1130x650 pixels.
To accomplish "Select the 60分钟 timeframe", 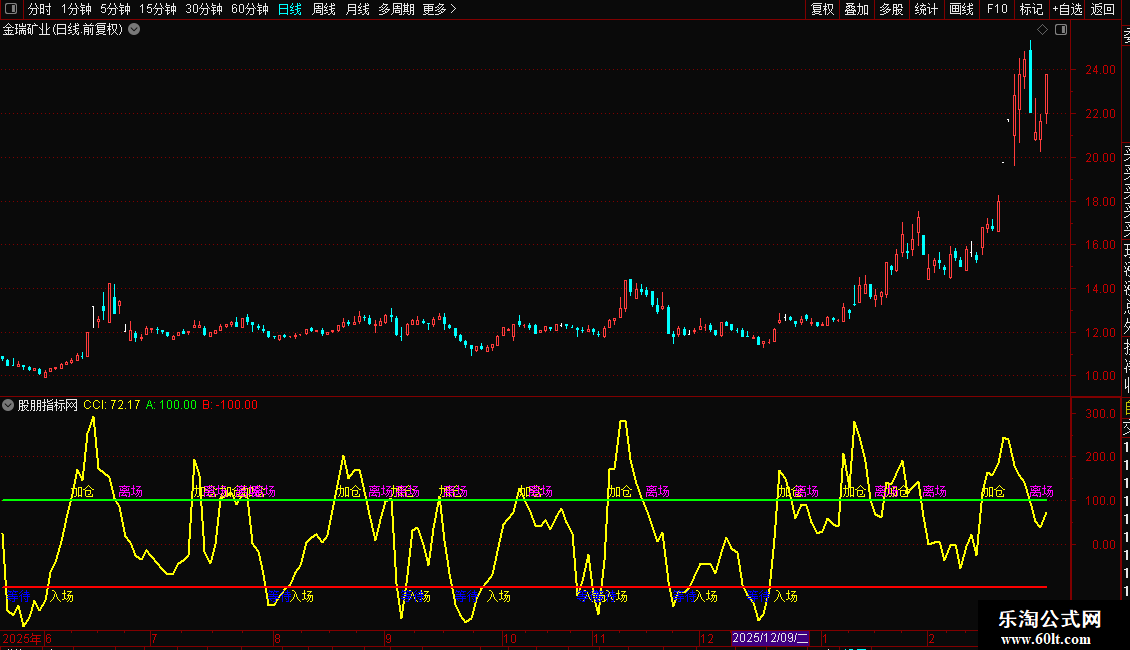I will 250,9.
